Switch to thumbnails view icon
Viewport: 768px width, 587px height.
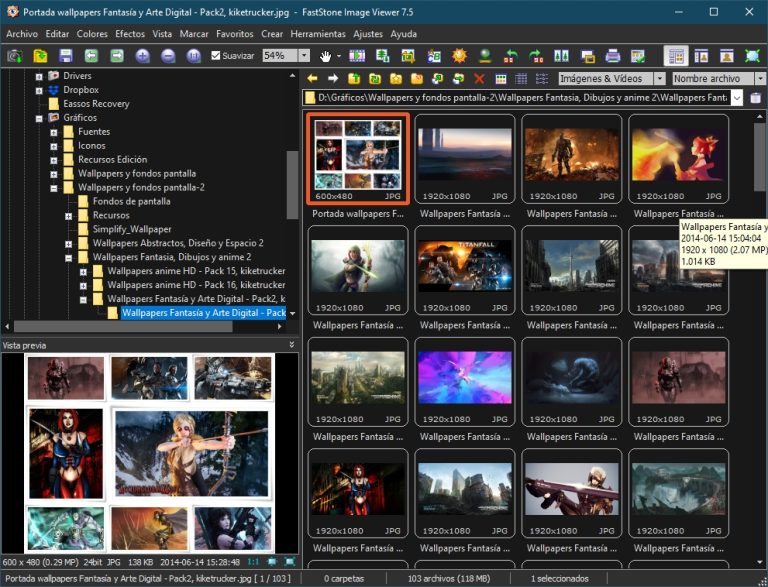[x=501, y=78]
